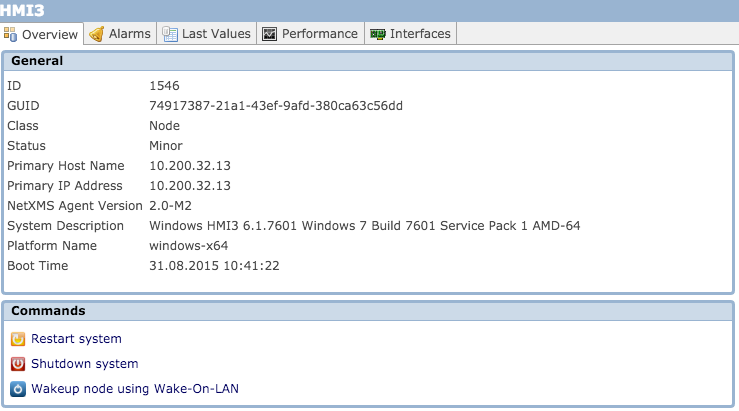
Task: Open the Last Values tab
Action: [x=207, y=34]
